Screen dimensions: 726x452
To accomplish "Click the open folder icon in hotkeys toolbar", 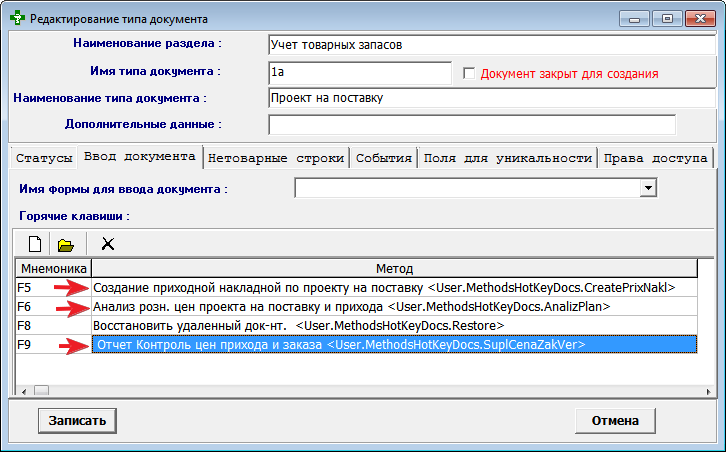I will point(66,245).
